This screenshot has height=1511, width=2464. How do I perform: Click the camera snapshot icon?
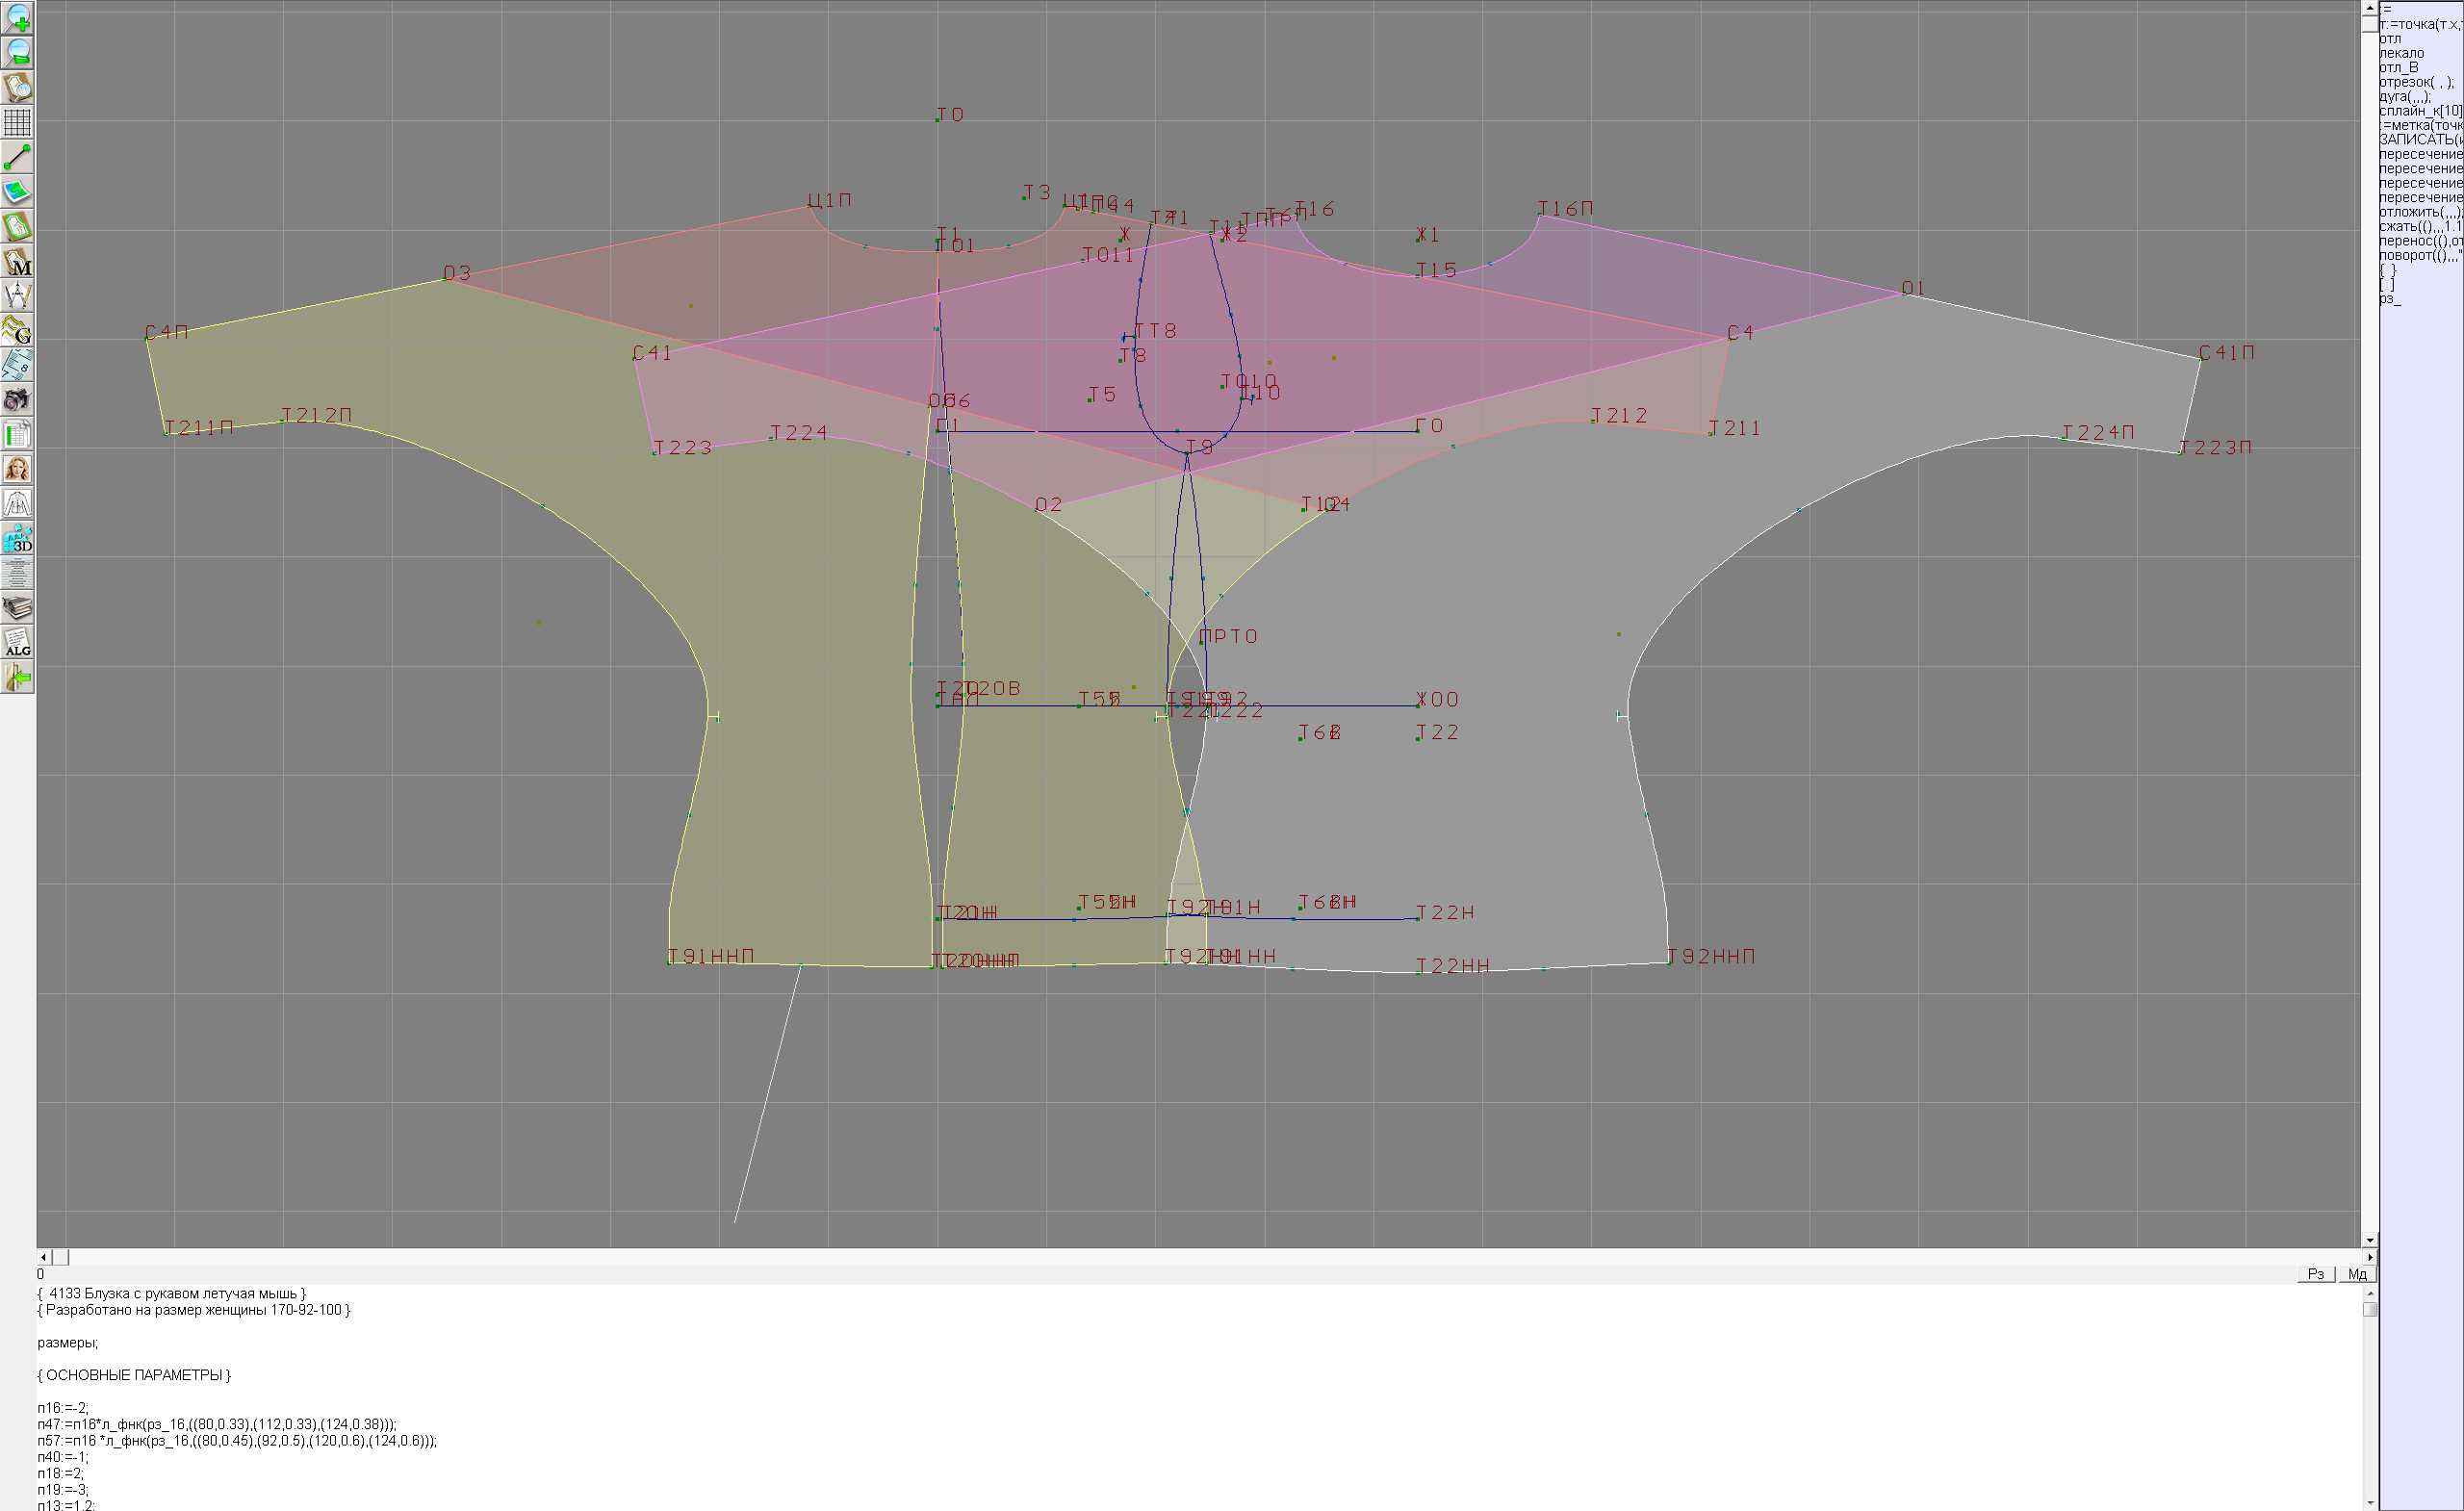(17, 400)
